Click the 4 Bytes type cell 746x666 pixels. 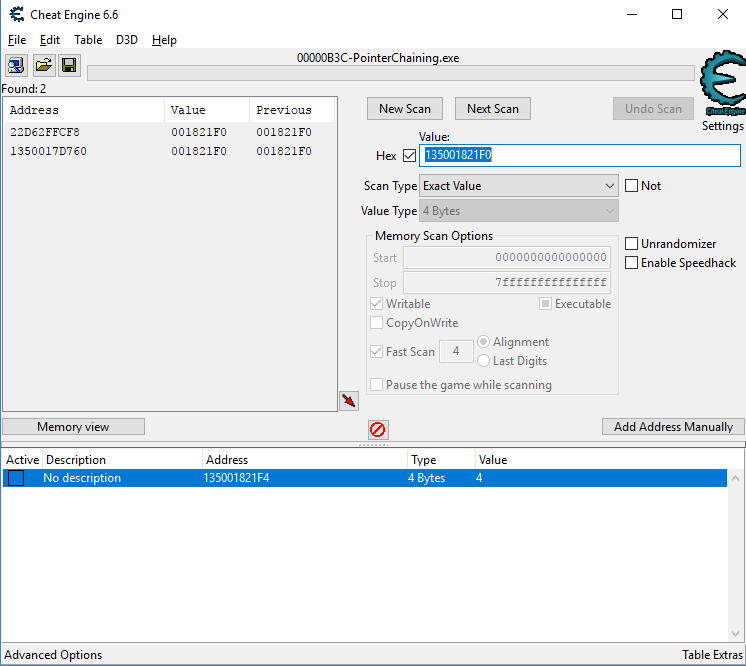point(426,478)
